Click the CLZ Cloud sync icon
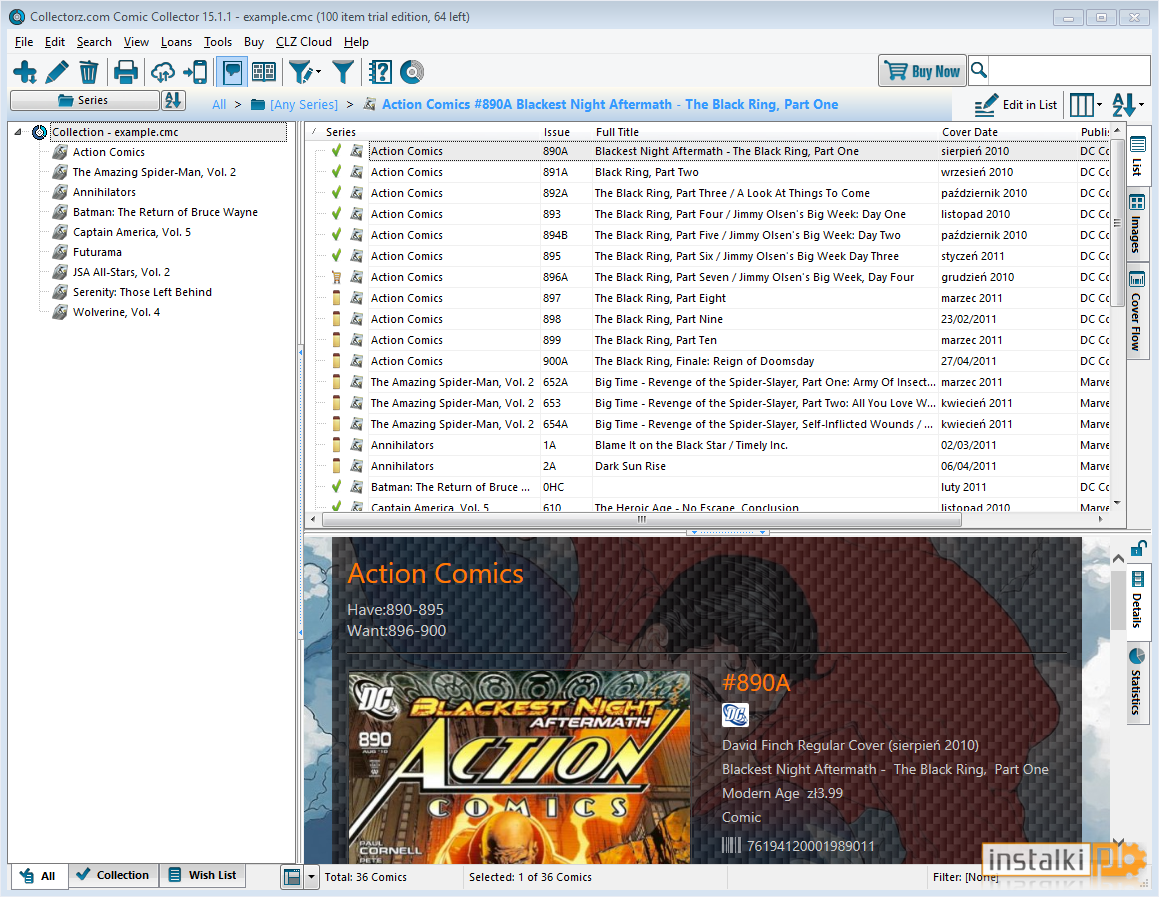Image resolution: width=1159 pixels, height=897 pixels. 163,72
